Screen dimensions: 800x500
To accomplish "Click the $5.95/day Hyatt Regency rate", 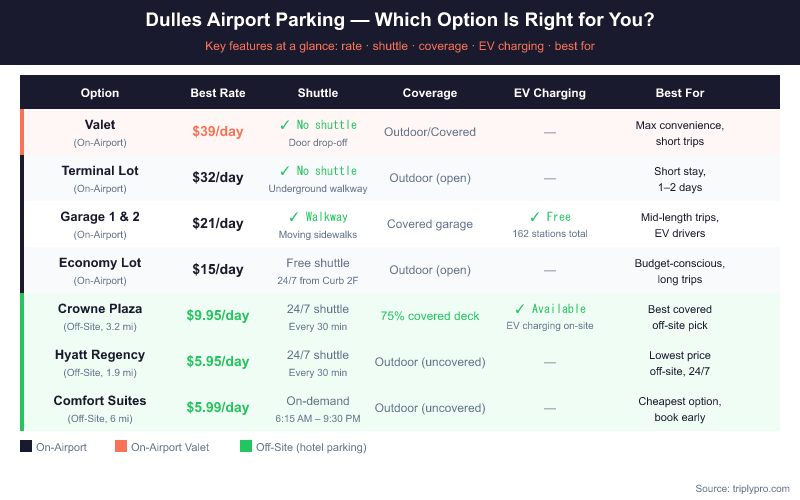I will click(218, 362).
